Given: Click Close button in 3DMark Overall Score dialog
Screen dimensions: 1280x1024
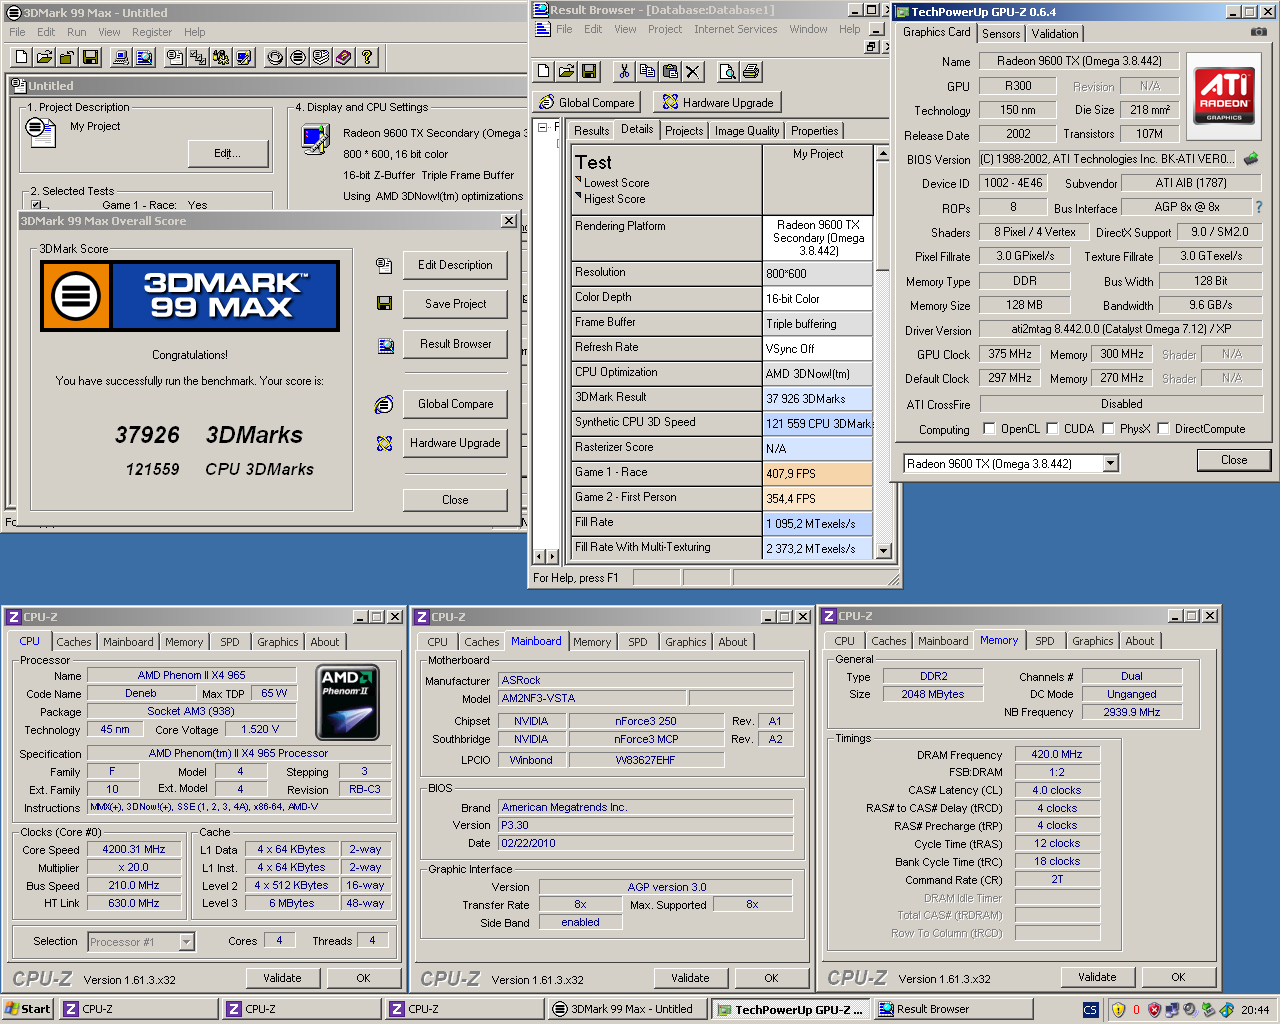Looking at the screenshot, I should [455, 500].
